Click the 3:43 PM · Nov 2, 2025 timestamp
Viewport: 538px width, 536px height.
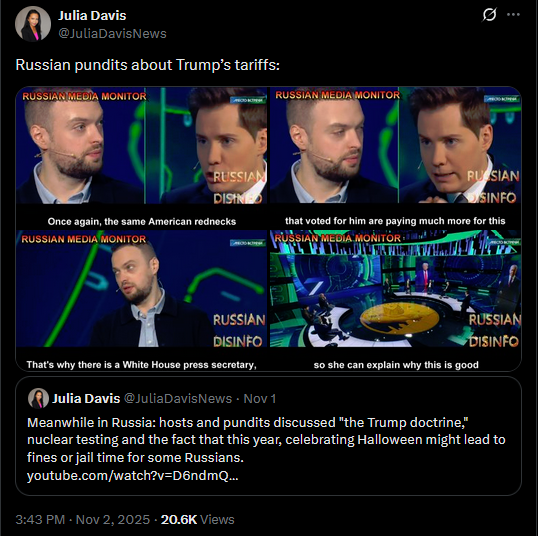point(83,520)
